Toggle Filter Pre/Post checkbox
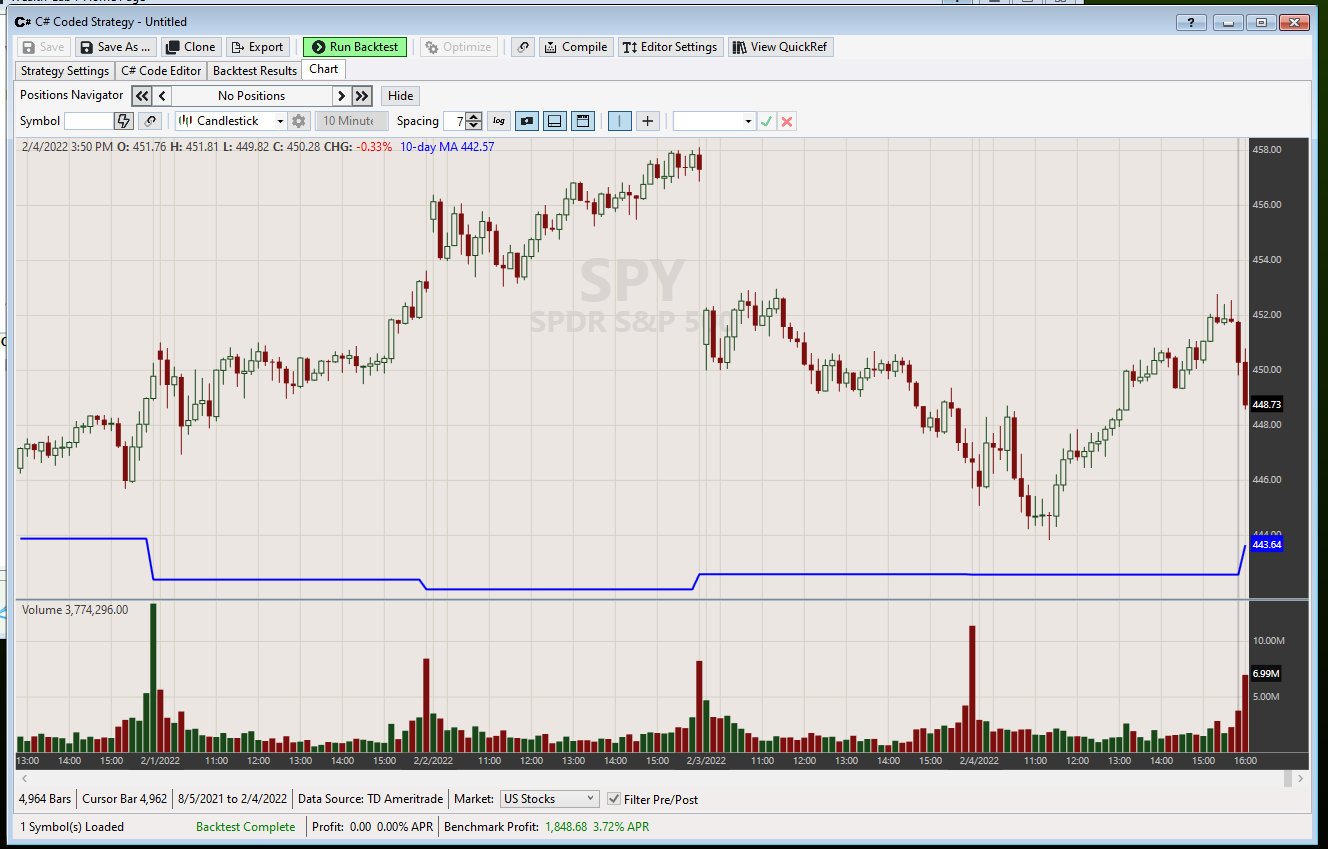The image size is (1328, 849). (614, 799)
